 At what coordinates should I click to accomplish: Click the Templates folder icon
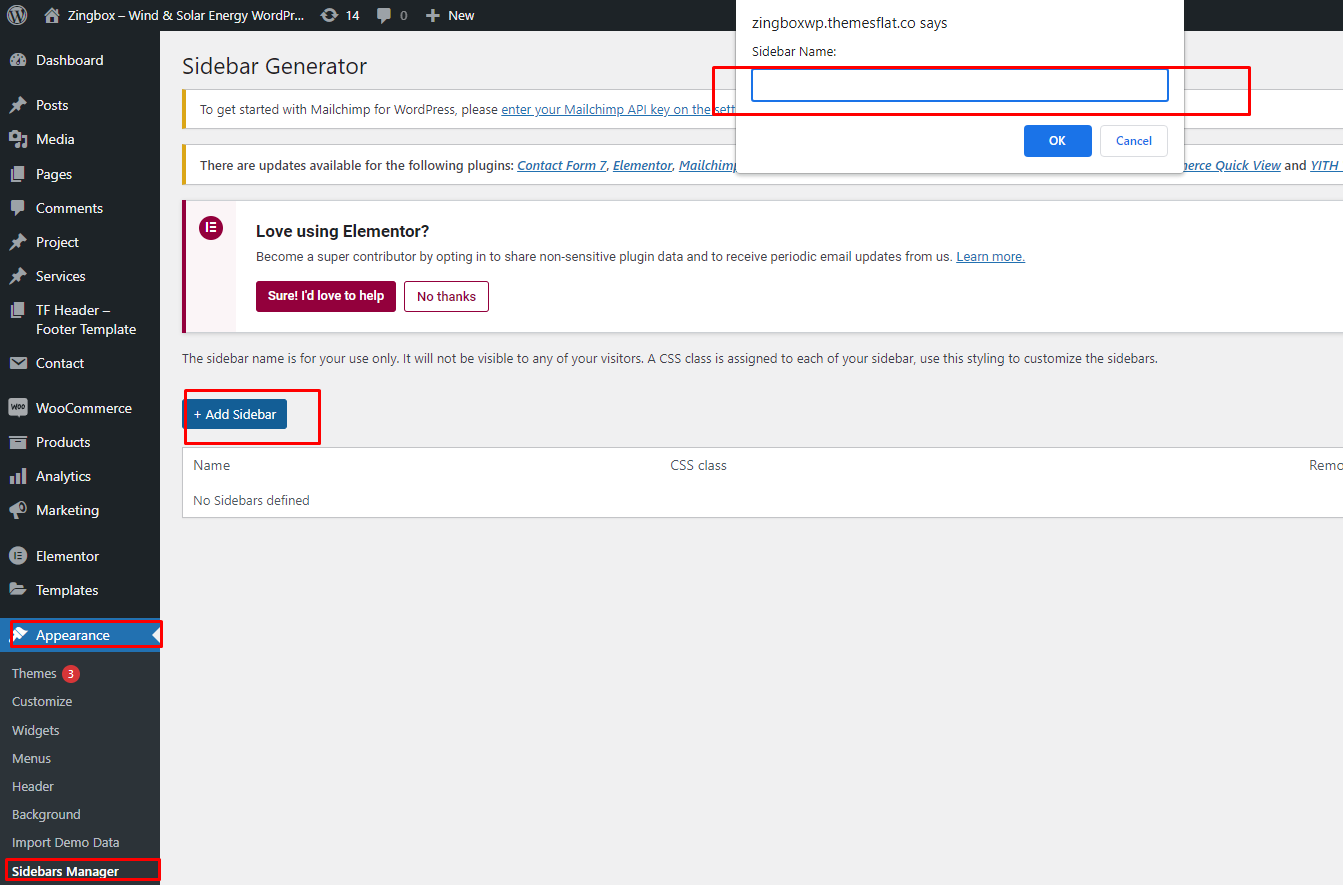[18, 590]
